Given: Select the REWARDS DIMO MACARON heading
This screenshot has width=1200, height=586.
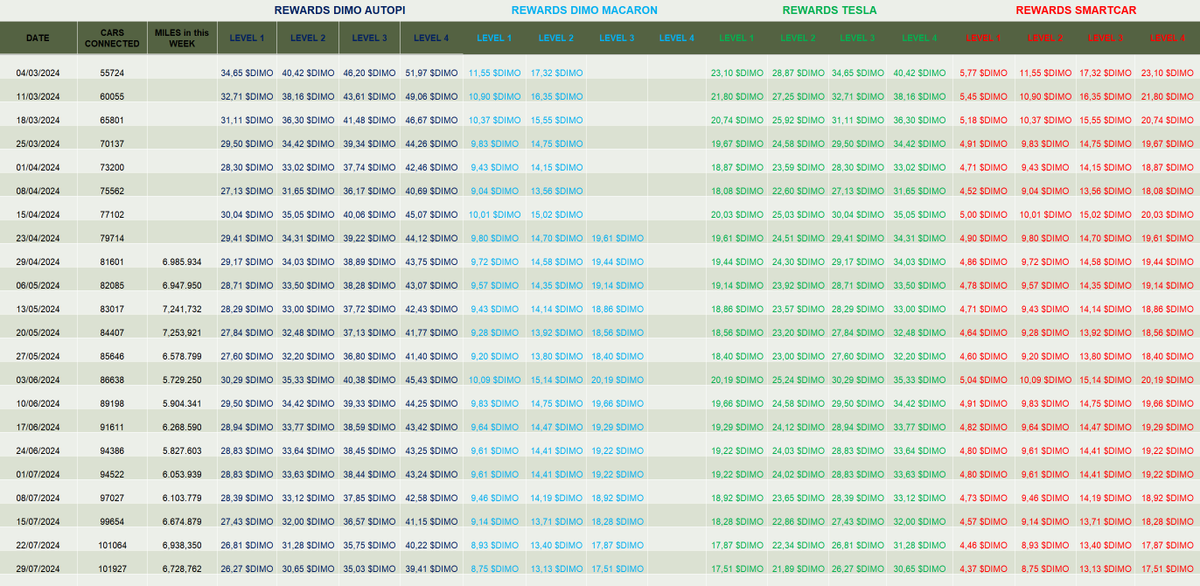Looking at the screenshot, I should pos(584,10).
